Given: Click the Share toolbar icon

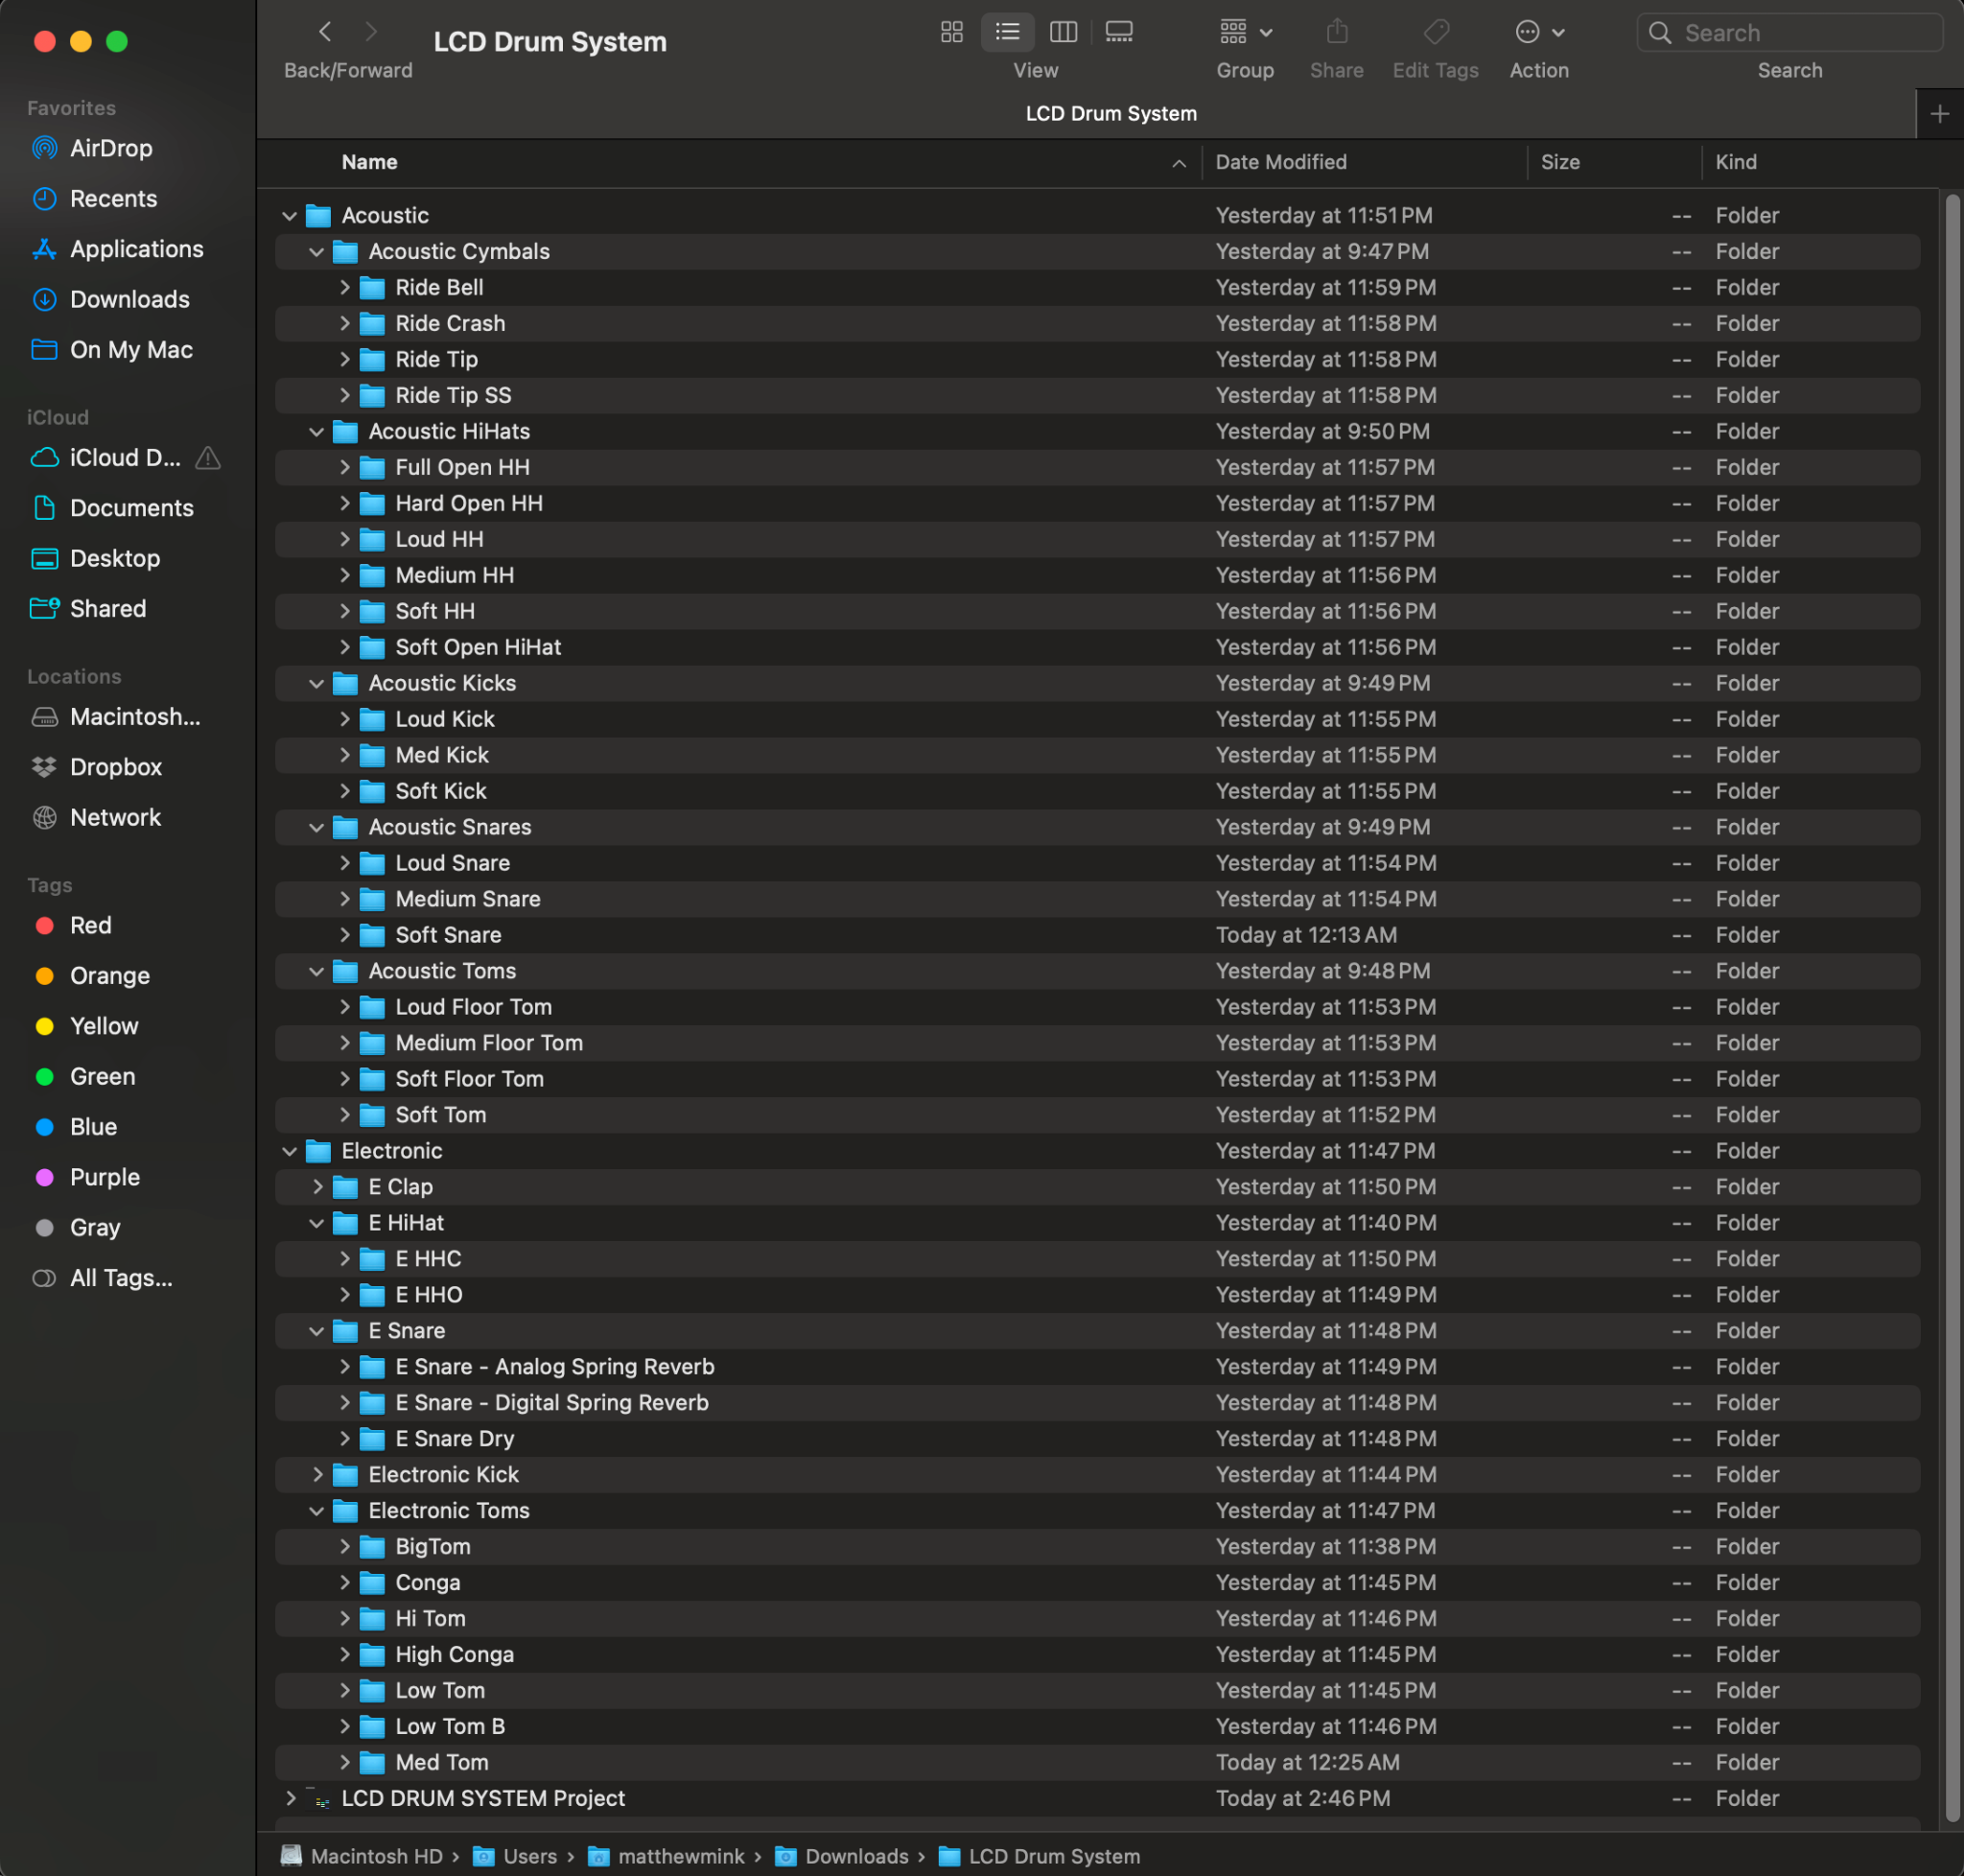Looking at the screenshot, I should coord(1337,32).
